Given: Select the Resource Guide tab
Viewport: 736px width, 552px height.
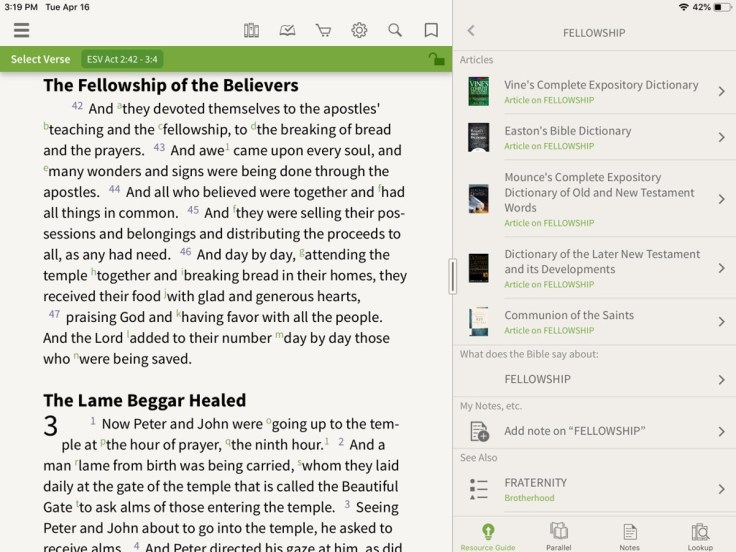Looking at the screenshot, I should coord(488,535).
